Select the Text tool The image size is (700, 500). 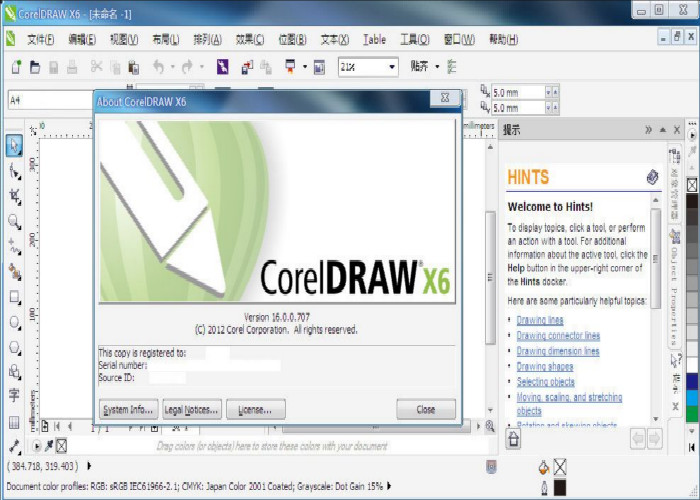14,395
